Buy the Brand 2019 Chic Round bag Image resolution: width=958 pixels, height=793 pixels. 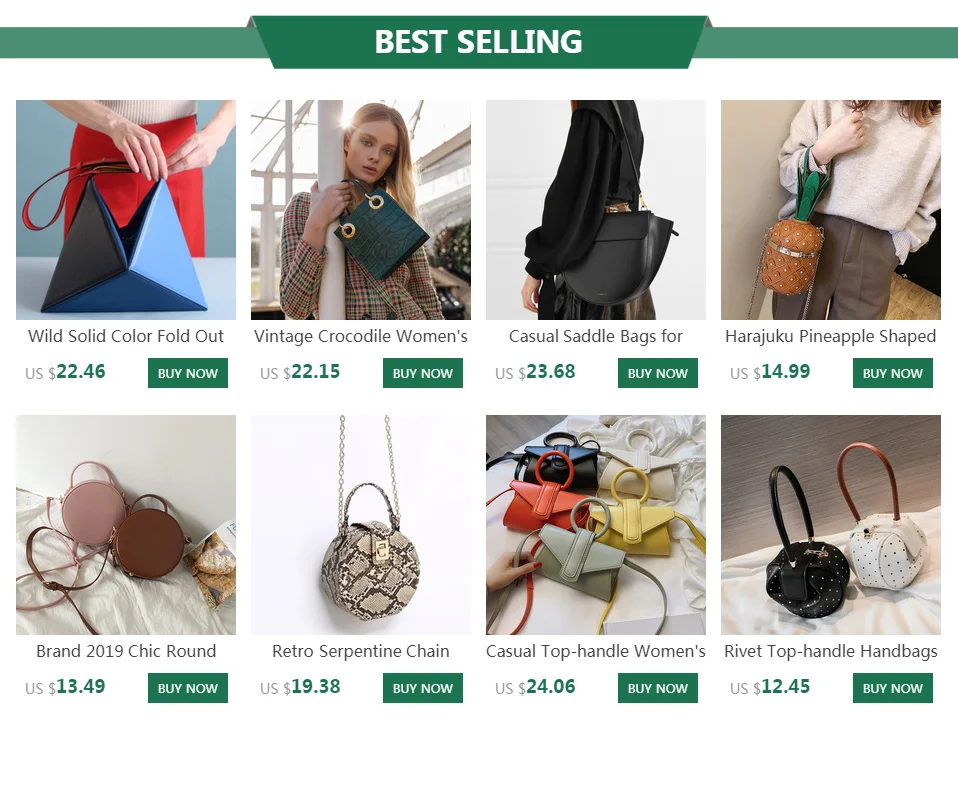click(188, 688)
